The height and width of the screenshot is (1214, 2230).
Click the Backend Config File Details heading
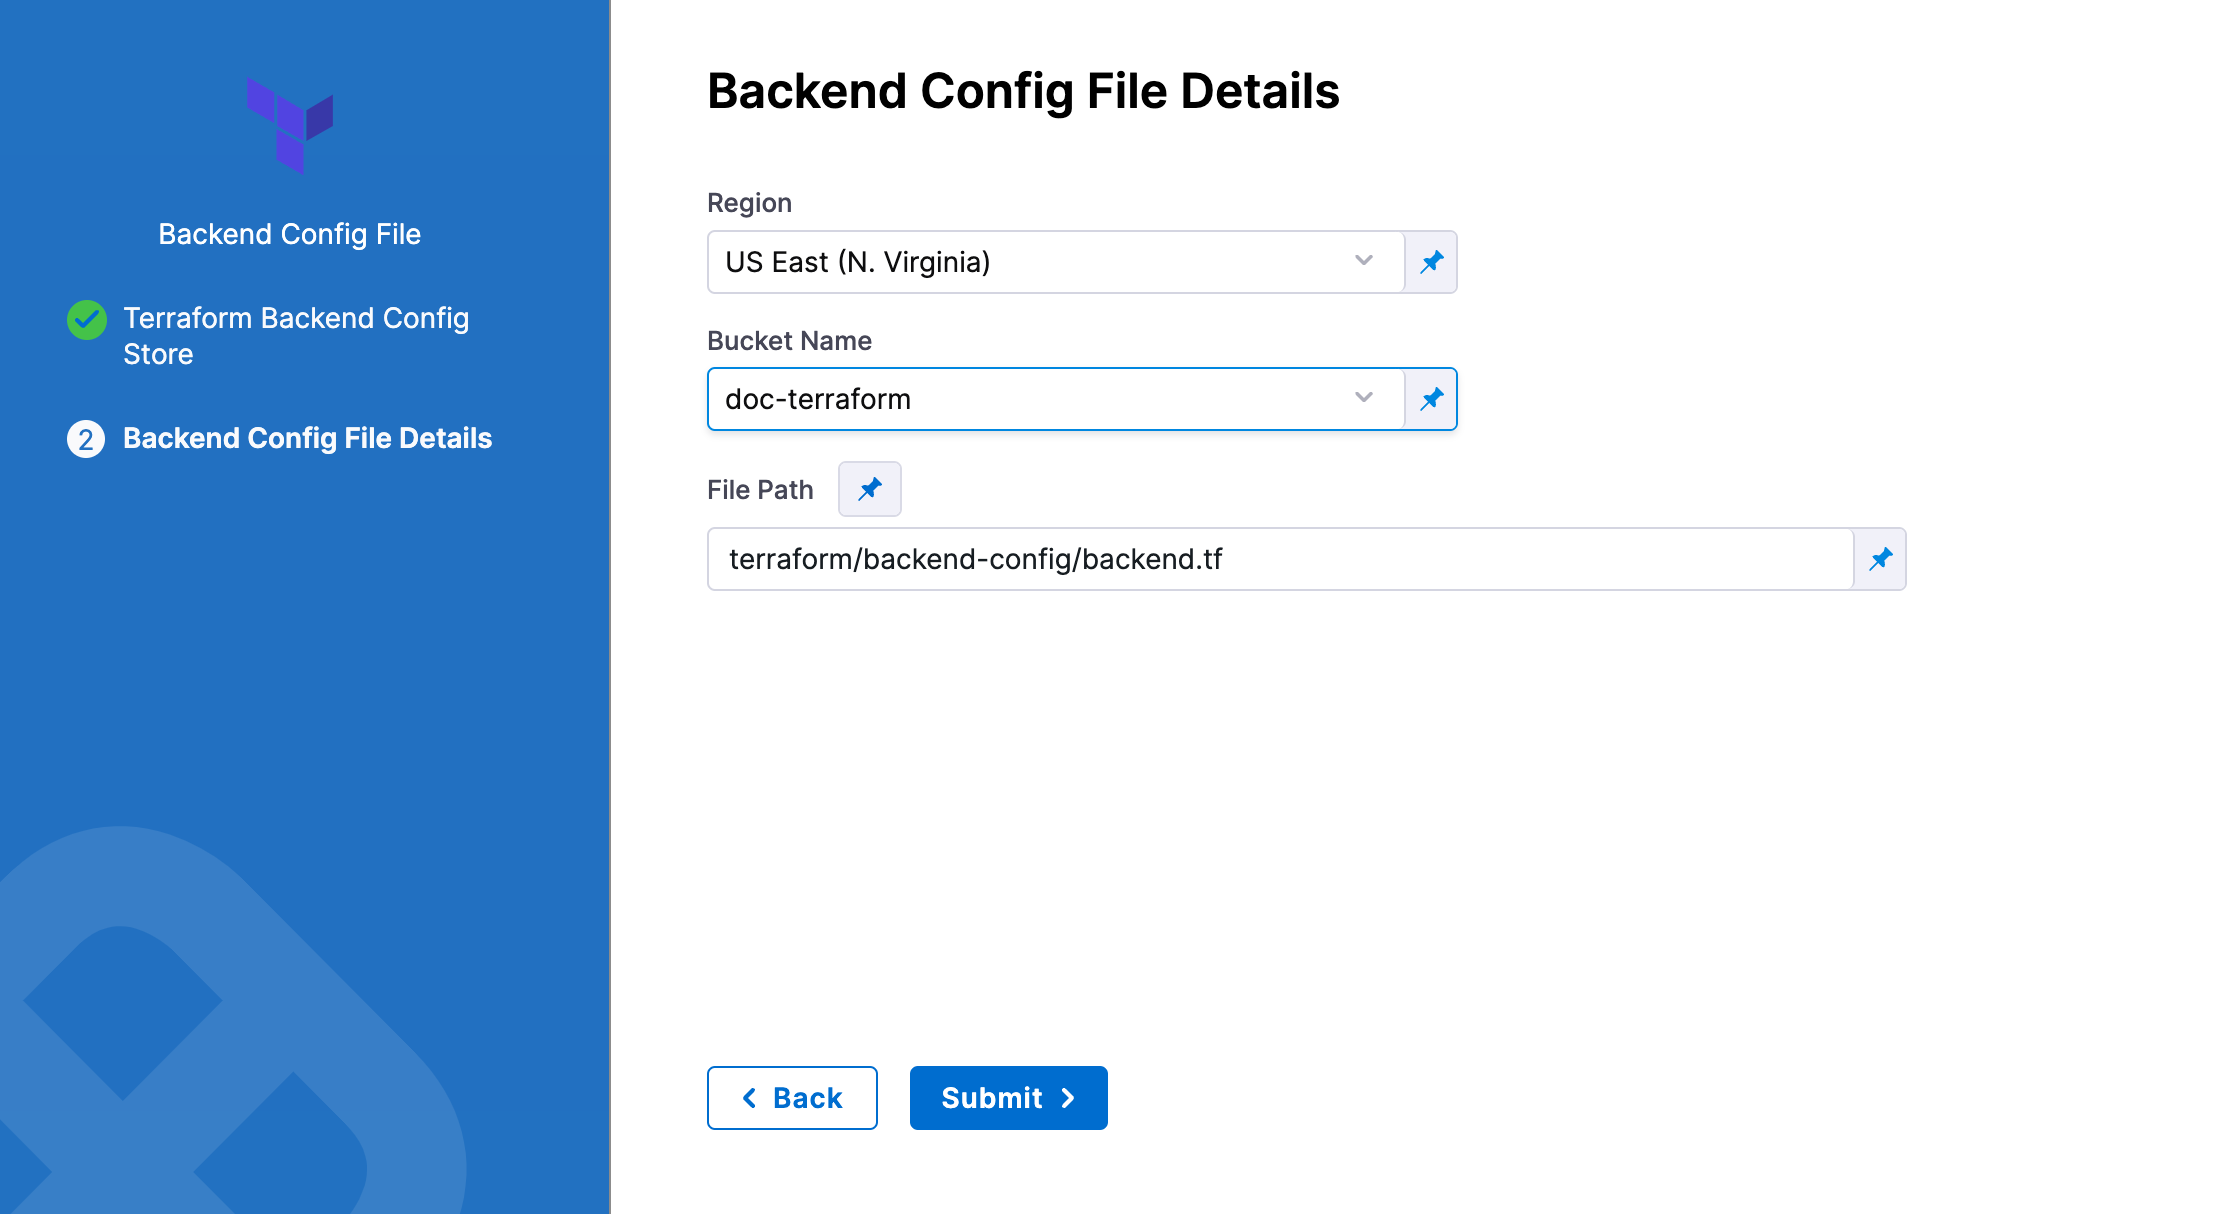1023,91
